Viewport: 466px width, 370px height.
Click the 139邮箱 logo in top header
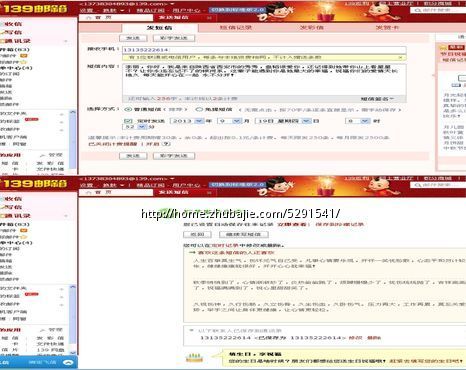pyautogui.click(x=34, y=8)
